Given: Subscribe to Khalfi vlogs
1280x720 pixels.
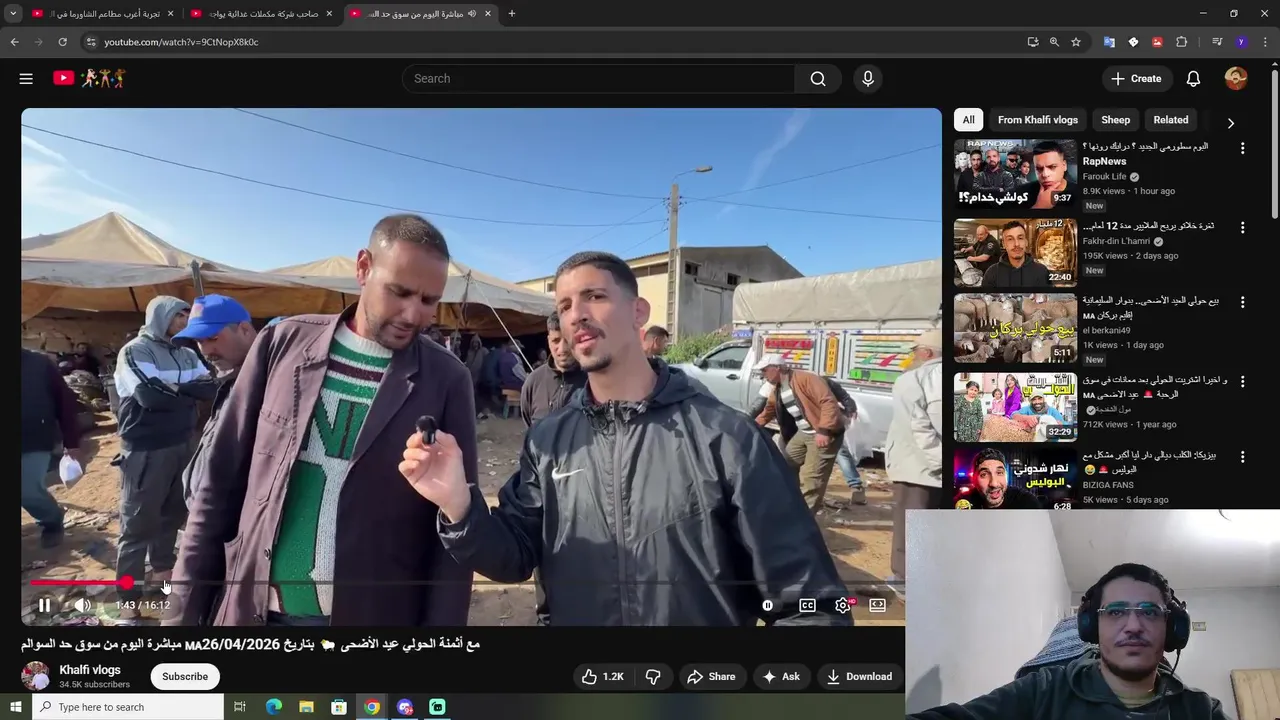Looking at the screenshot, I should (x=185, y=677).
